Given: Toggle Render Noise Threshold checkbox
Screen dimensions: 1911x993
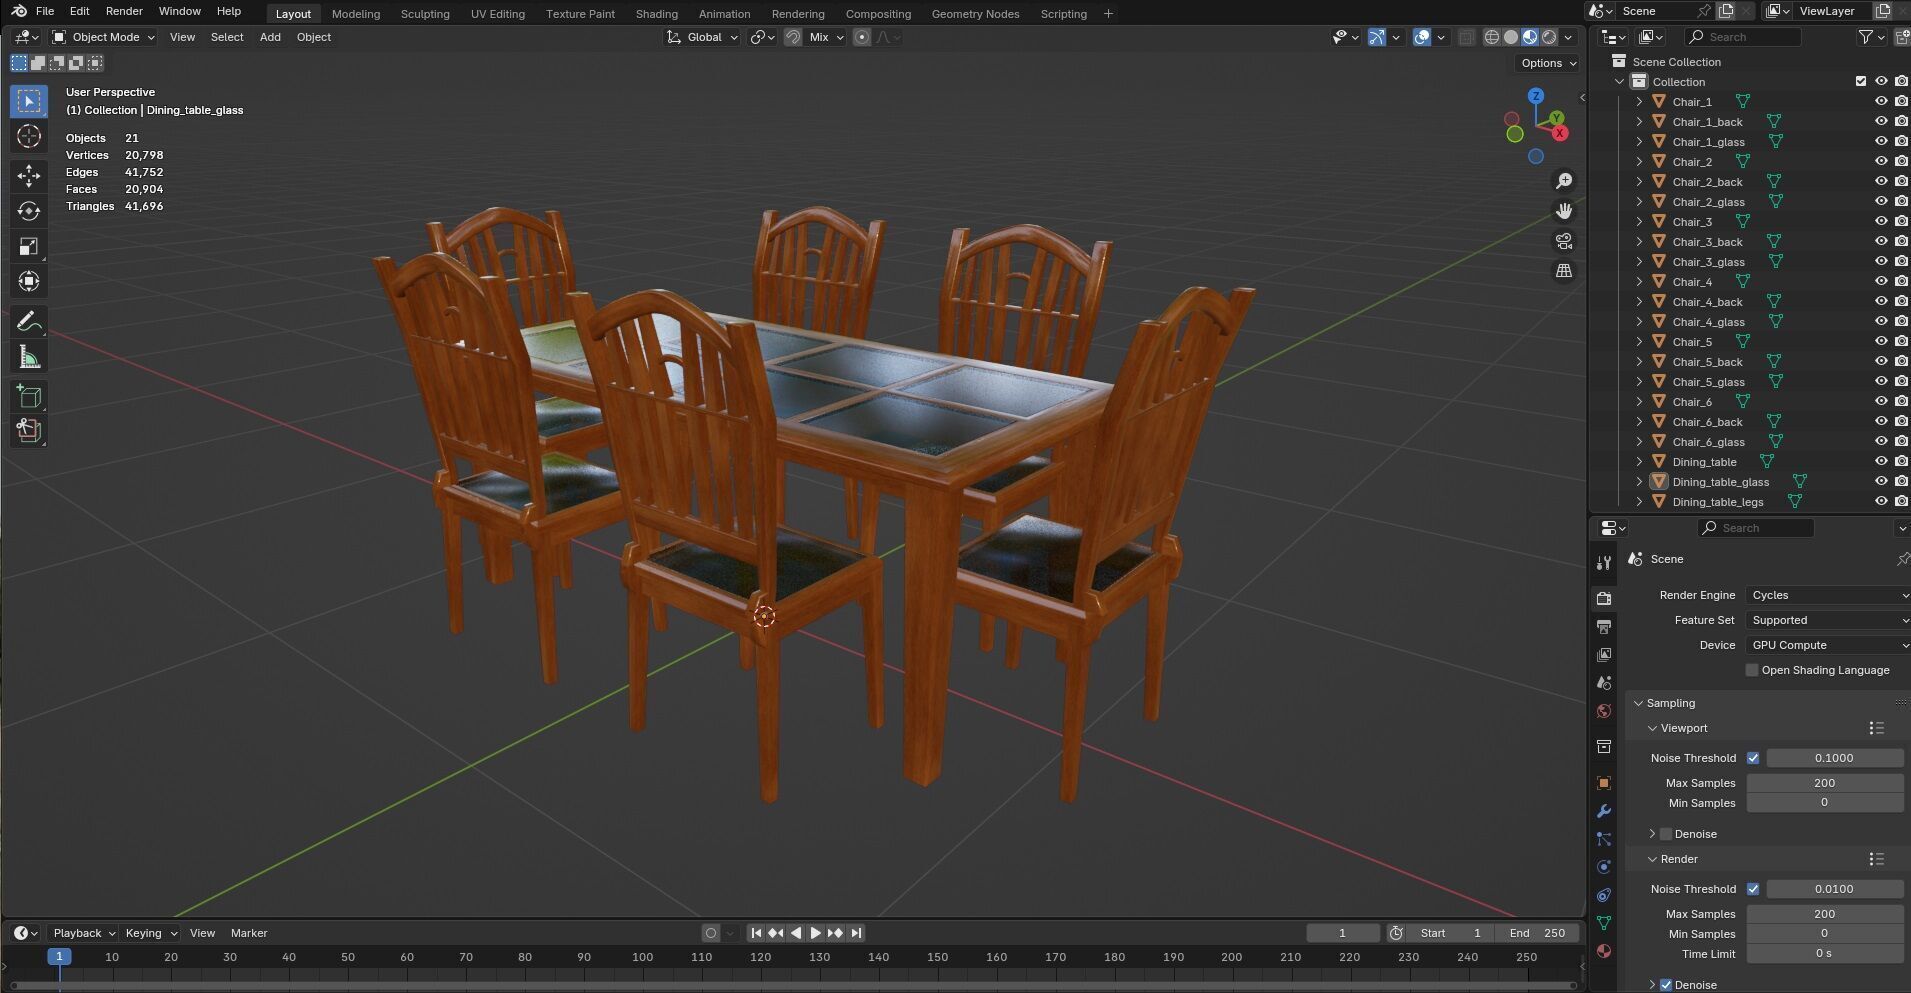Looking at the screenshot, I should click(x=1753, y=889).
